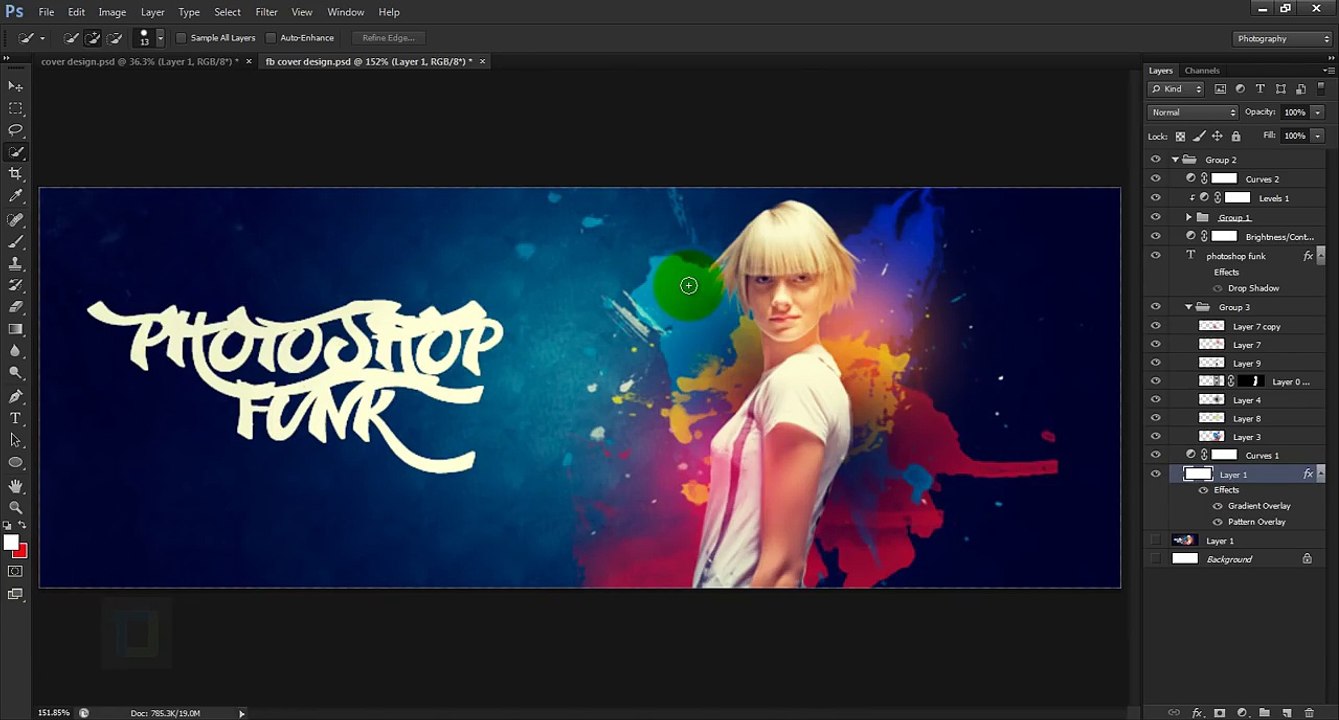
Task: Hide the Group 2 layer group
Action: (x=1156, y=160)
